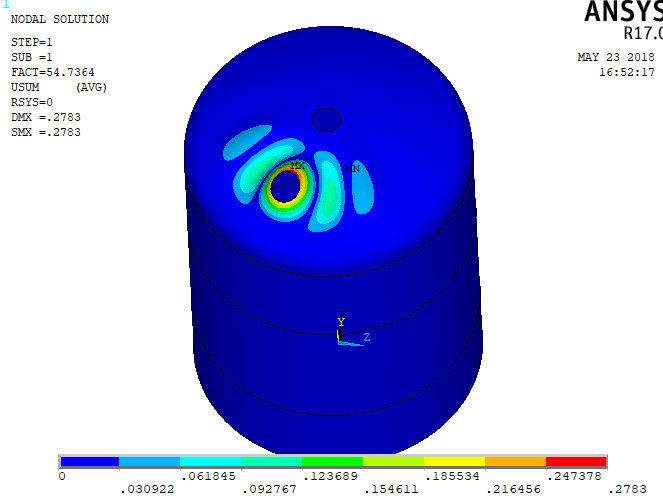The image size is (663, 496).
Task: Click the cyan legend color band
Action: click(210, 461)
